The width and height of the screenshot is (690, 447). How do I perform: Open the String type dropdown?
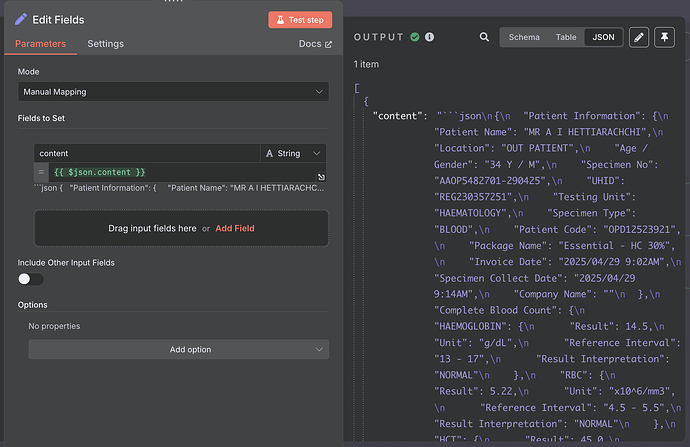pos(293,153)
